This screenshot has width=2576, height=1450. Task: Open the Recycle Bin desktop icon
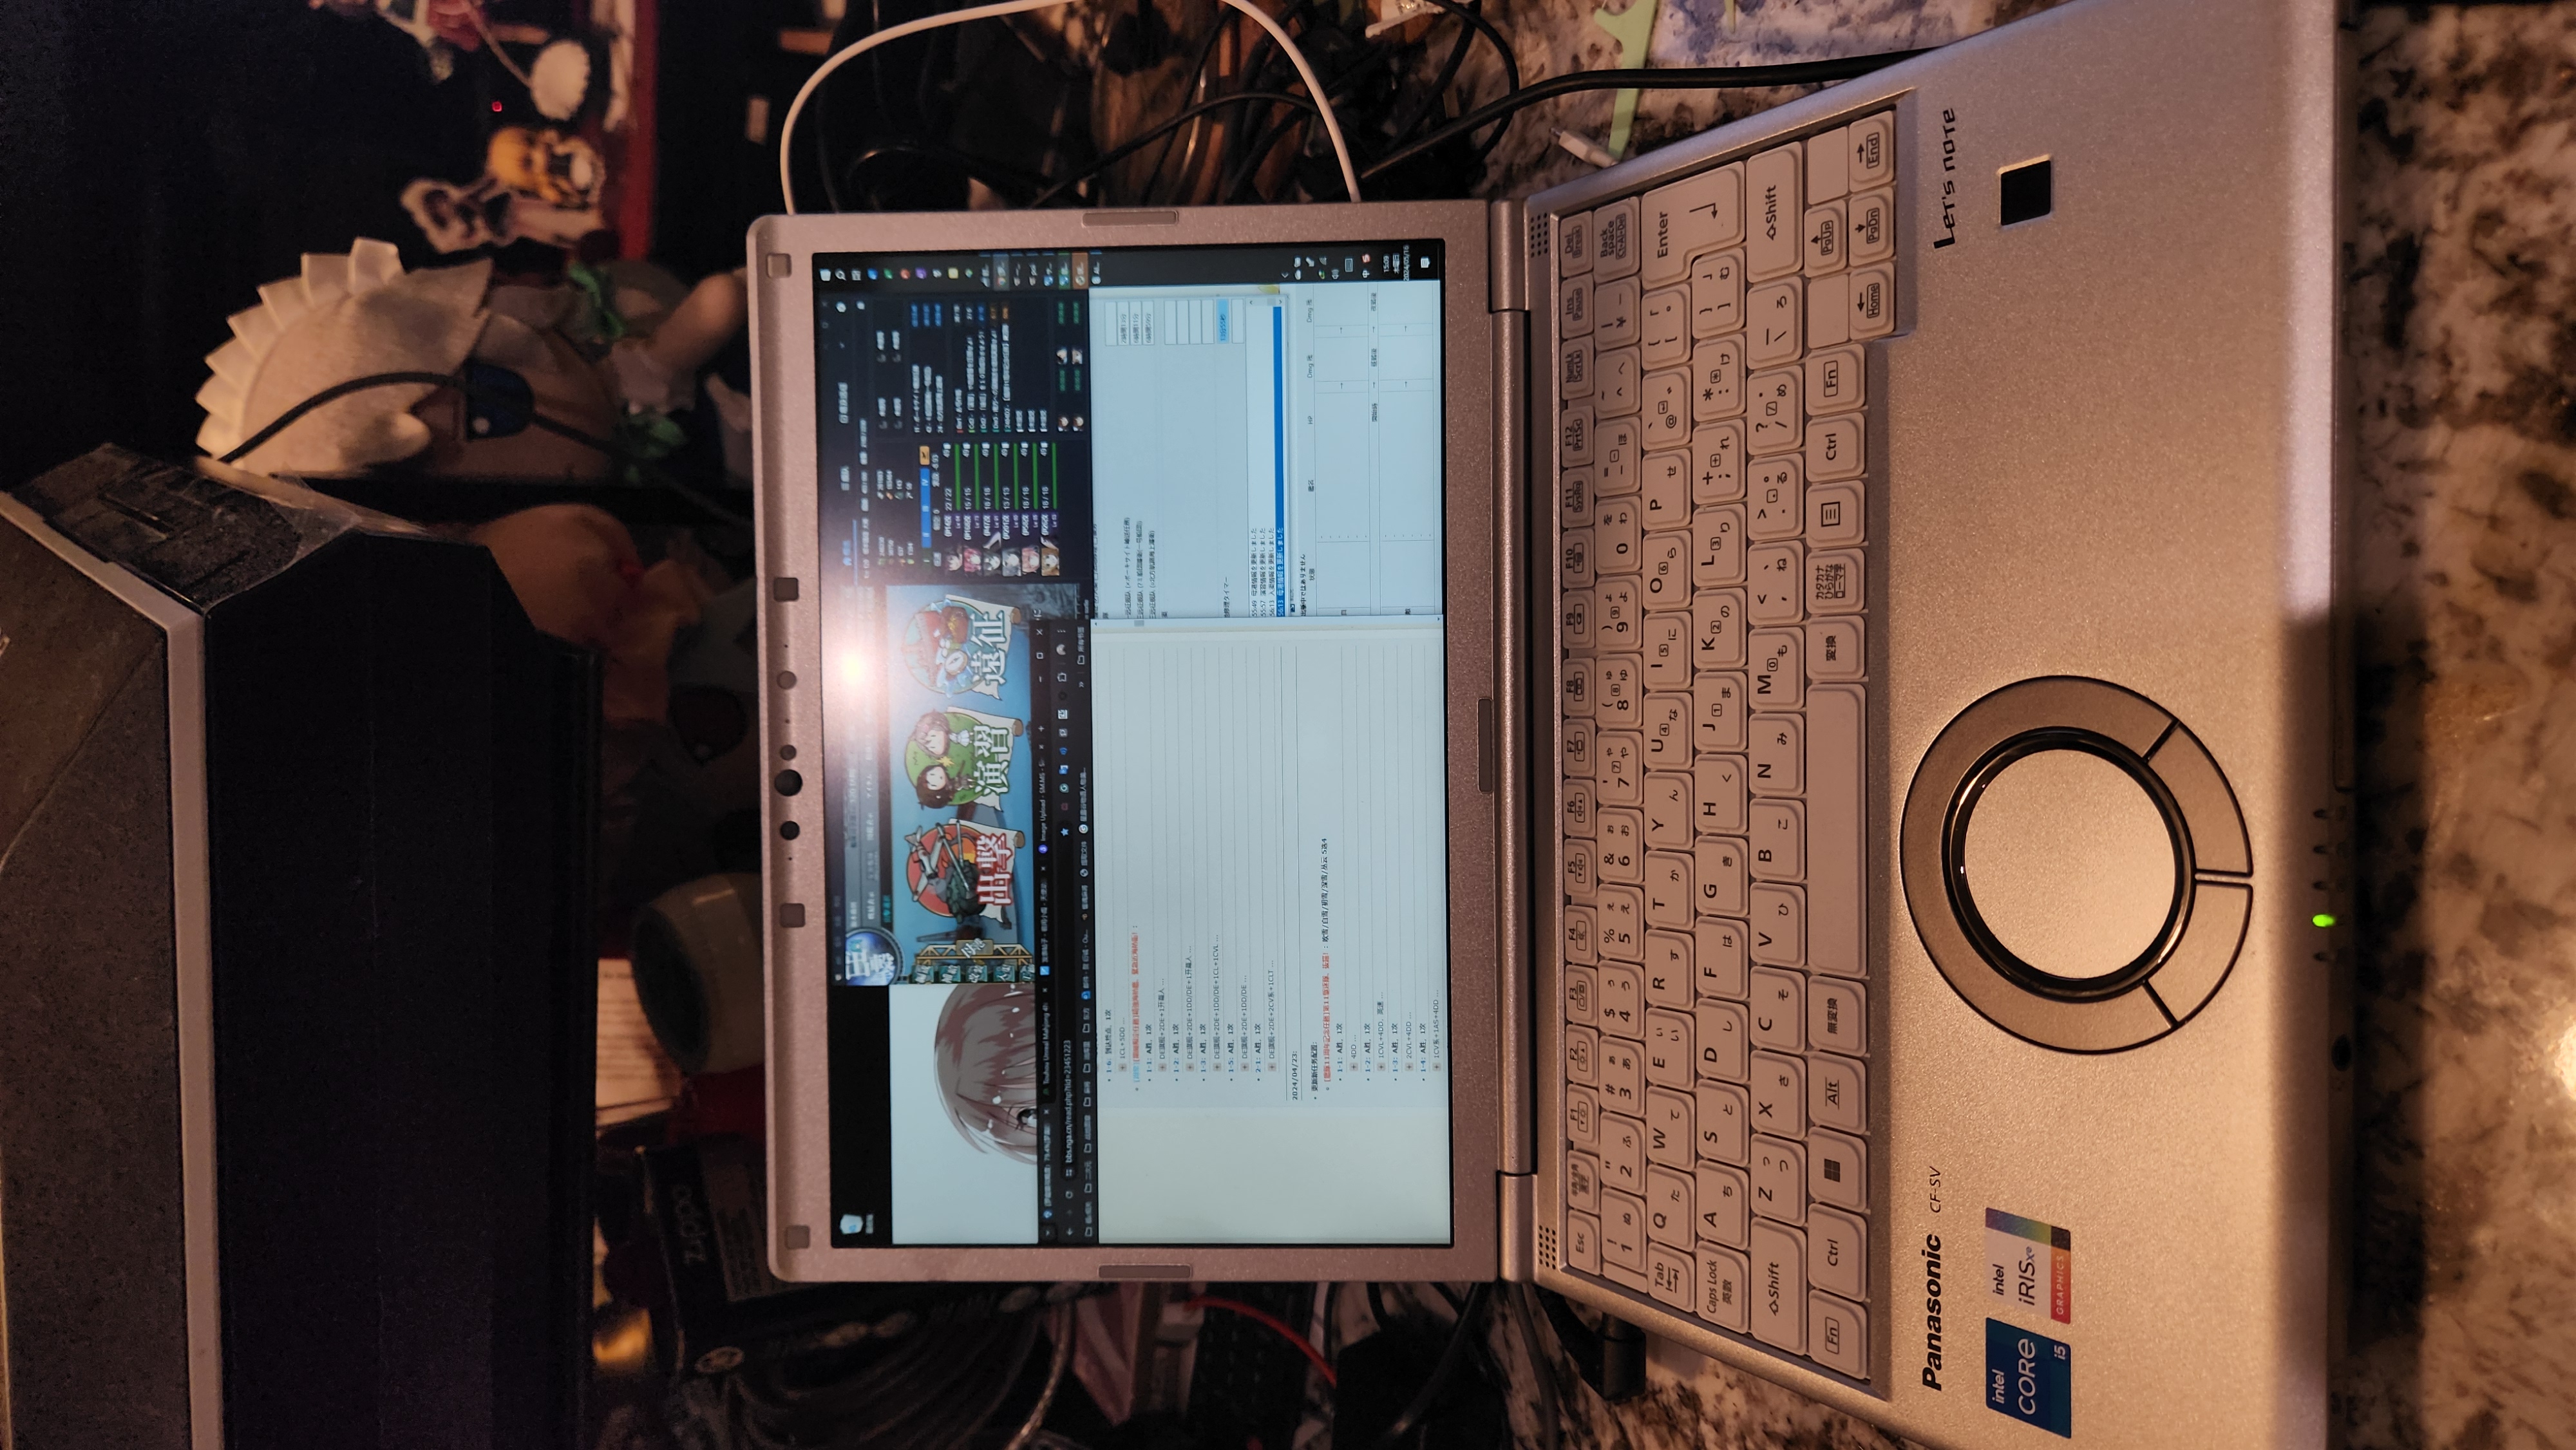point(852,1224)
